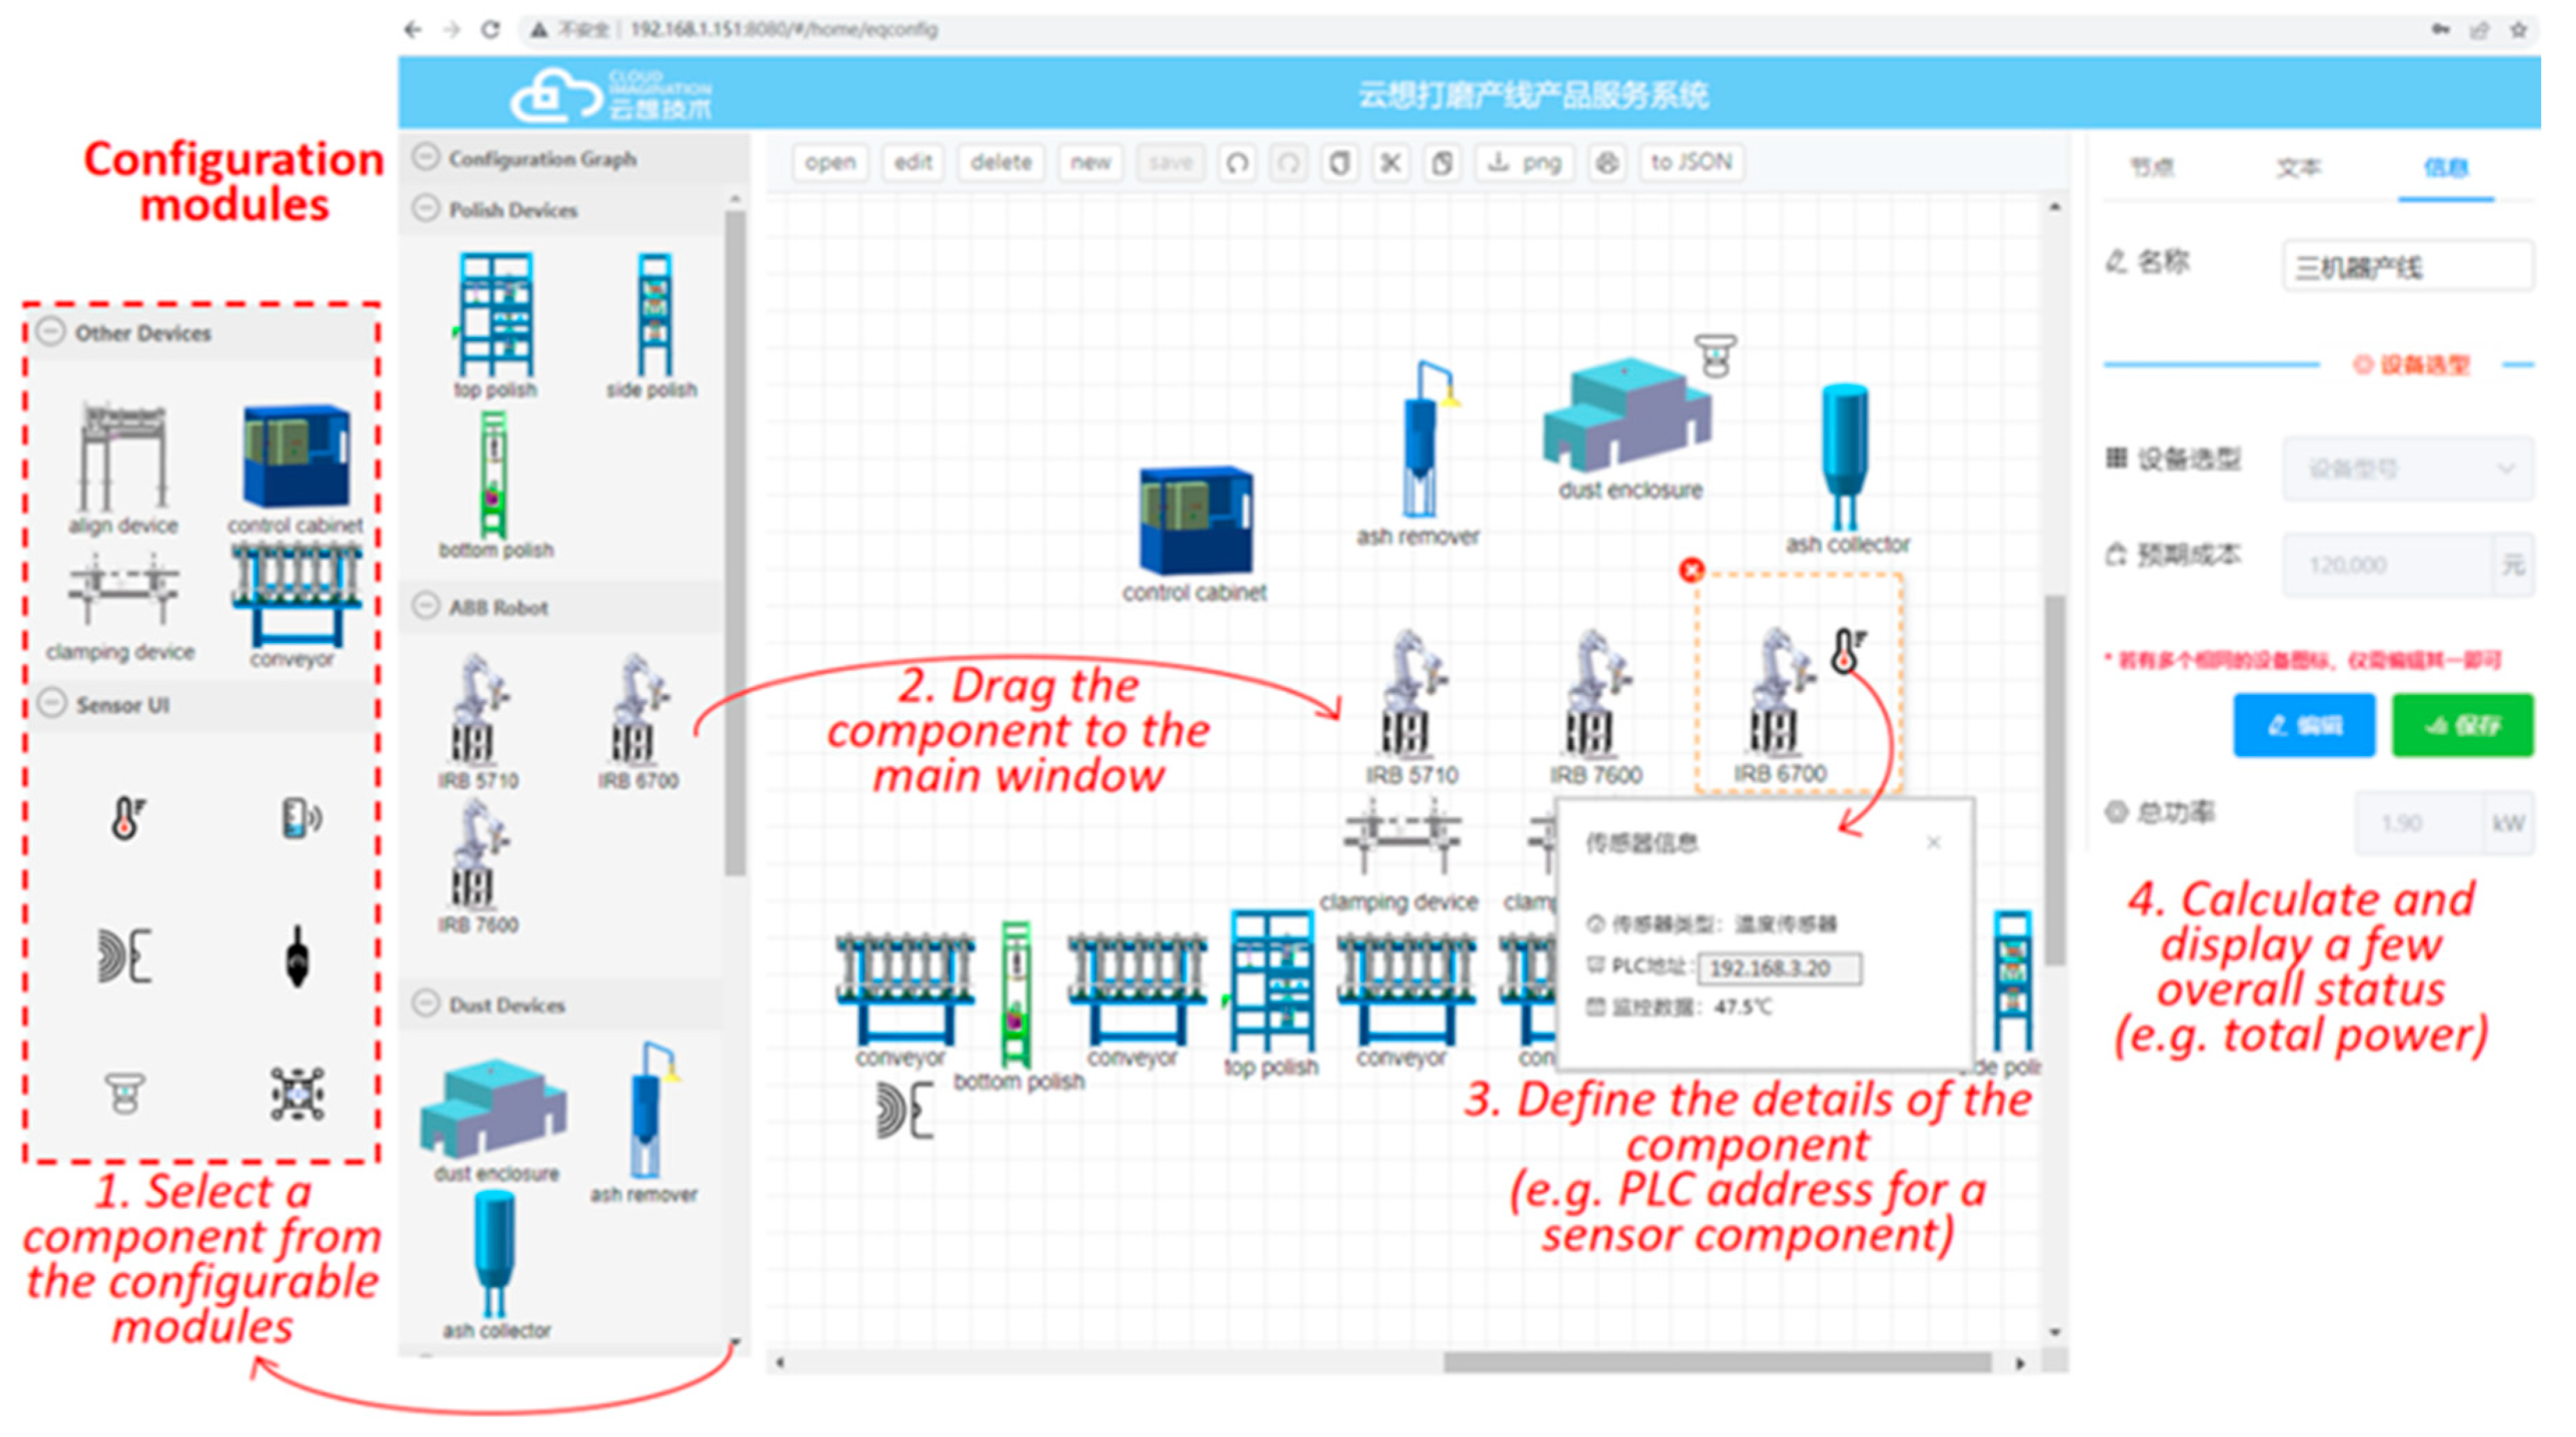Click the canvas horizontal scrollbar thumb

coord(1717,1363)
